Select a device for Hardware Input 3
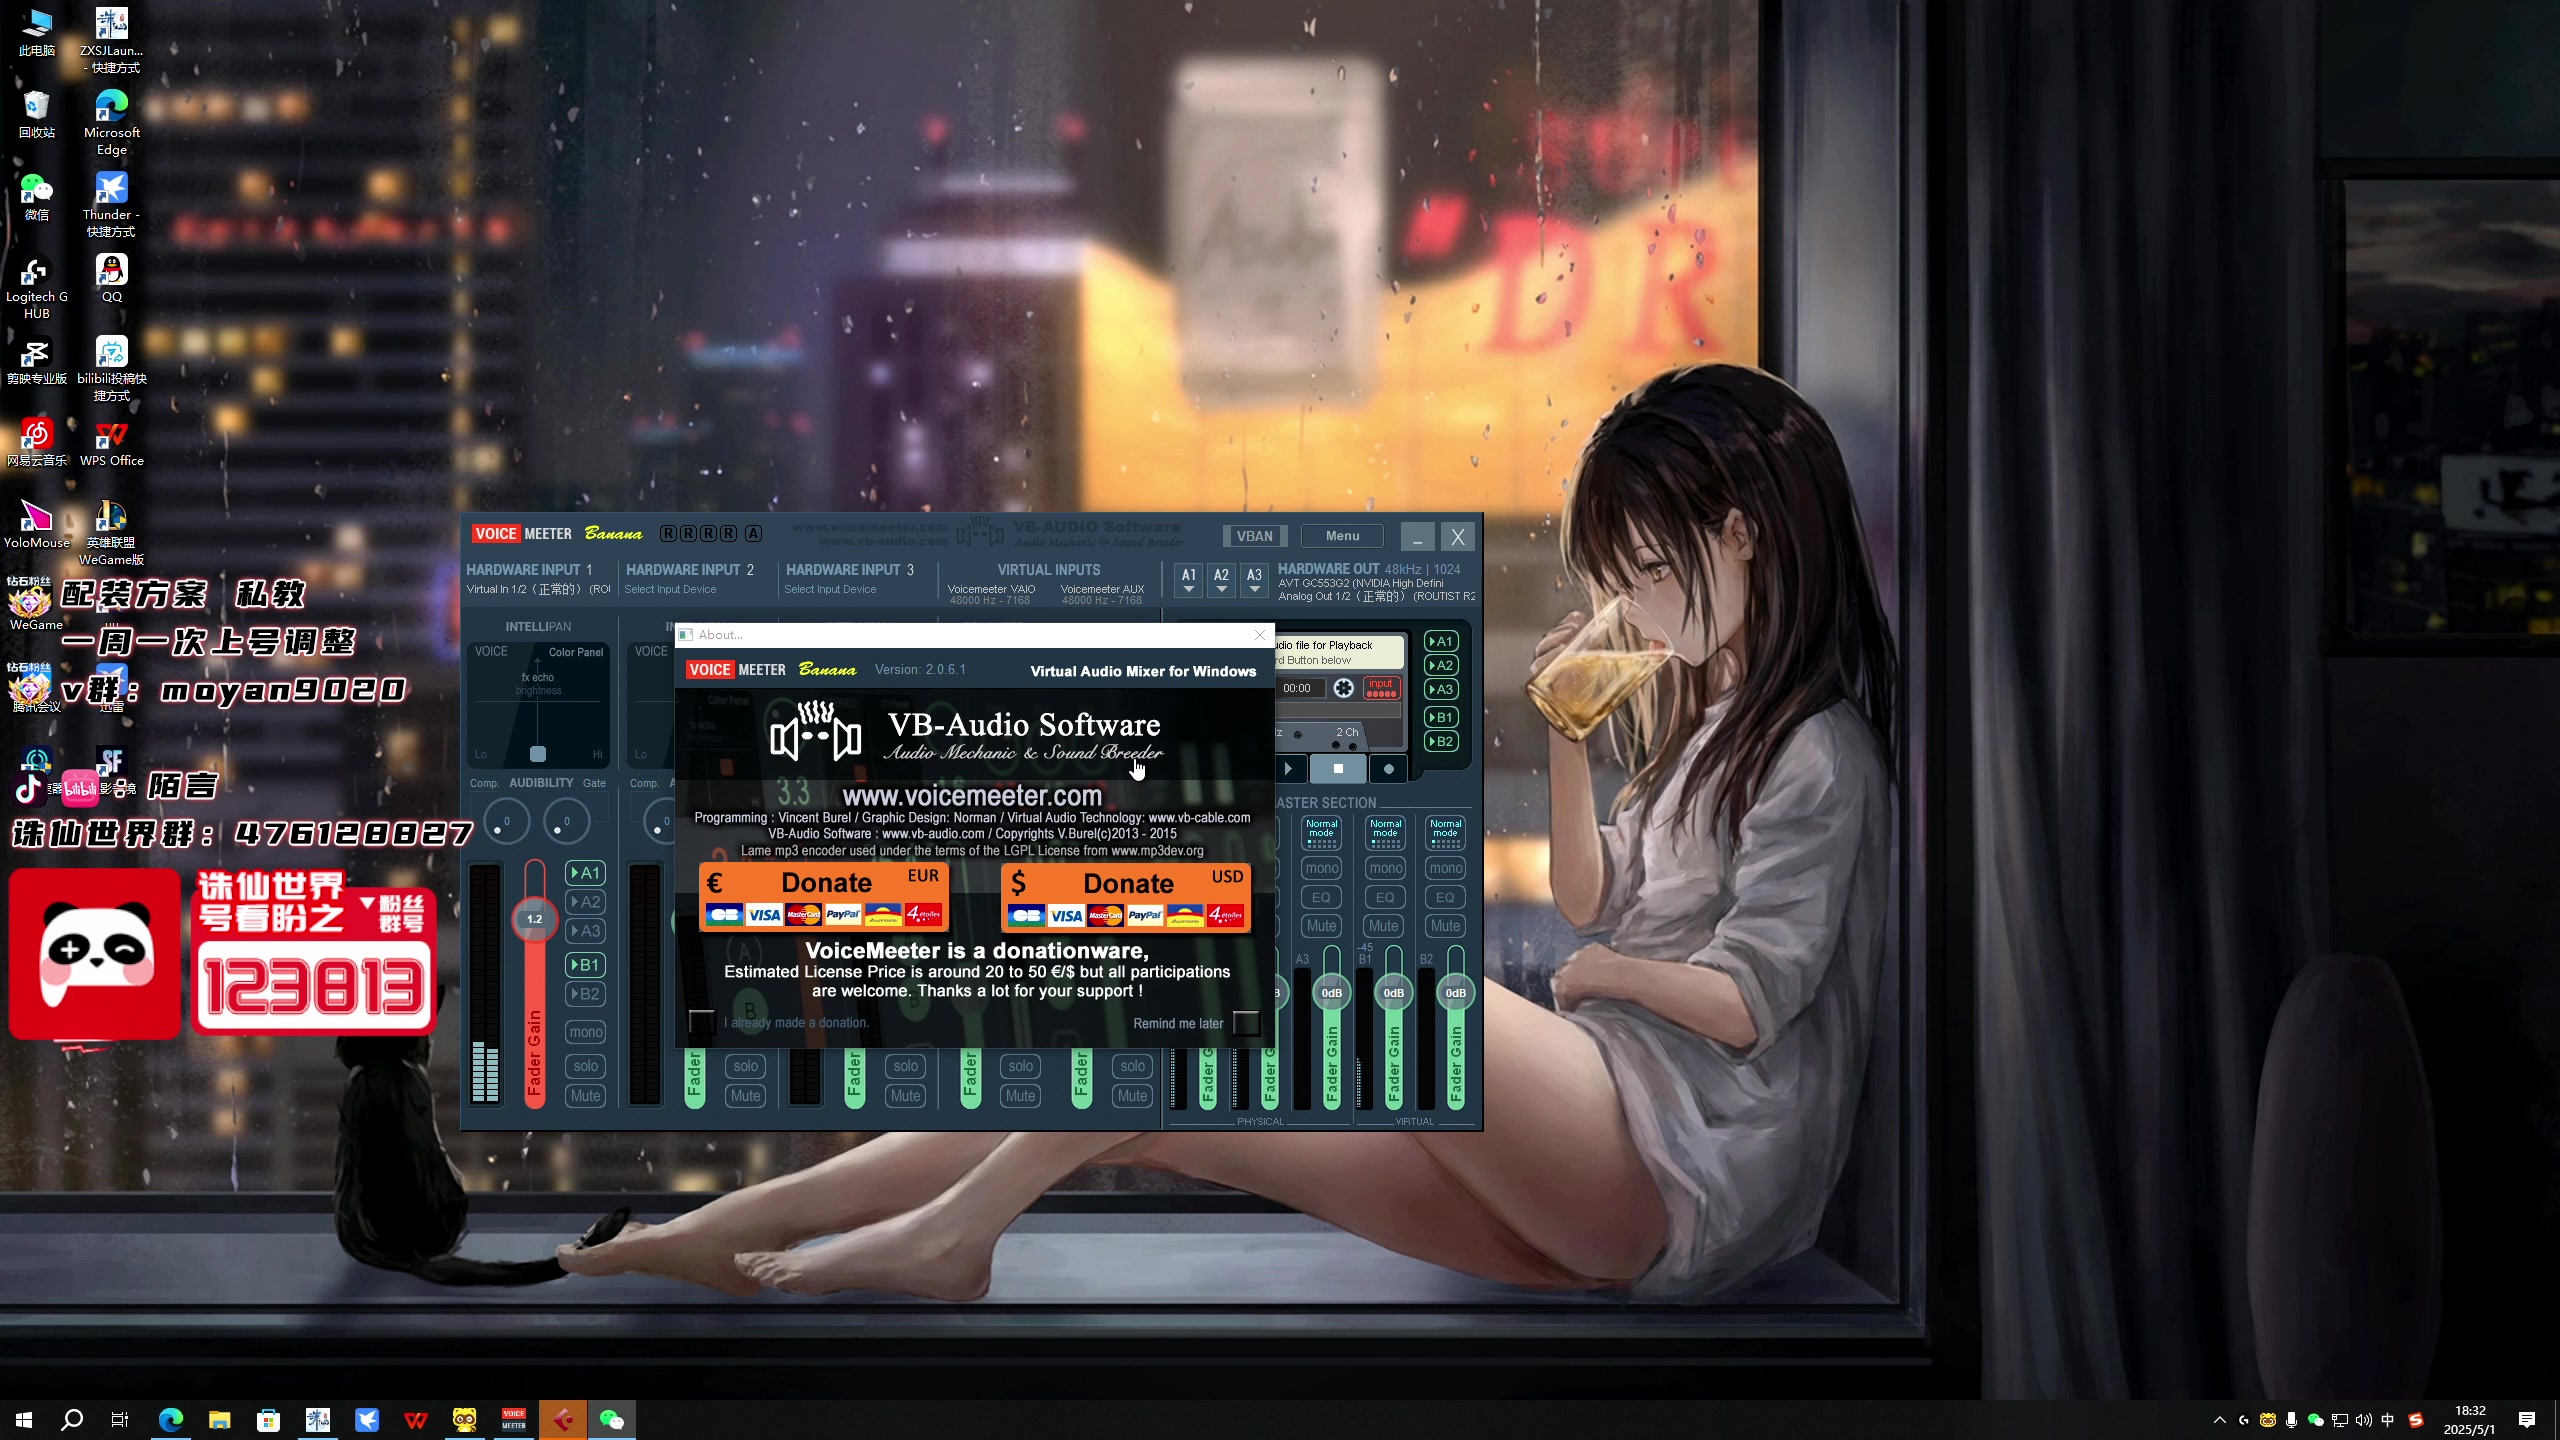Image resolution: width=2560 pixels, height=1440 pixels. tap(830, 589)
